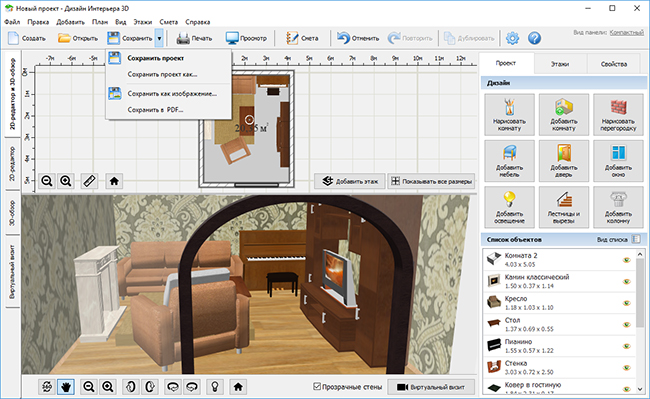Click the ruler measure tool in 2D plan
The height and width of the screenshot is (399, 650).
pos(89,181)
